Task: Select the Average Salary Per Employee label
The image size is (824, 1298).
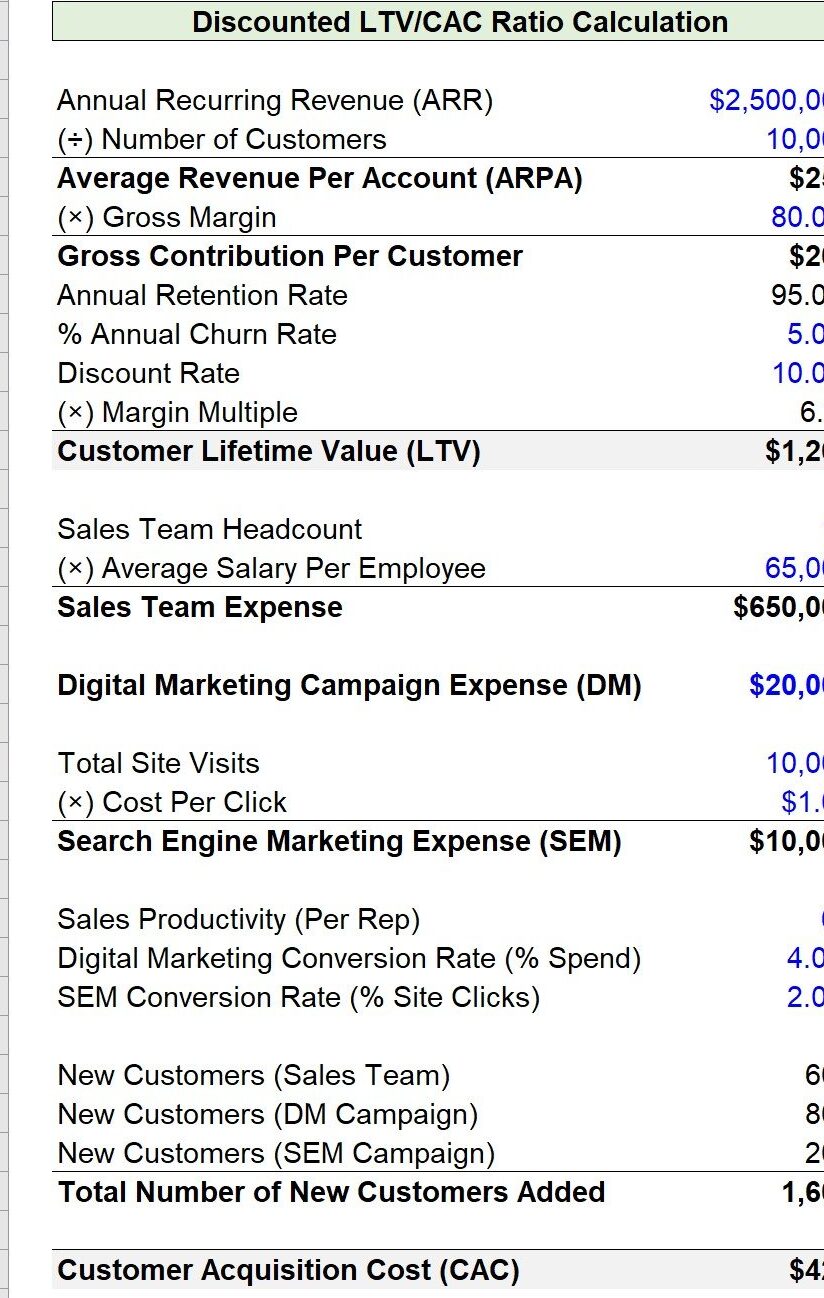Action: (x=272, y=568)
